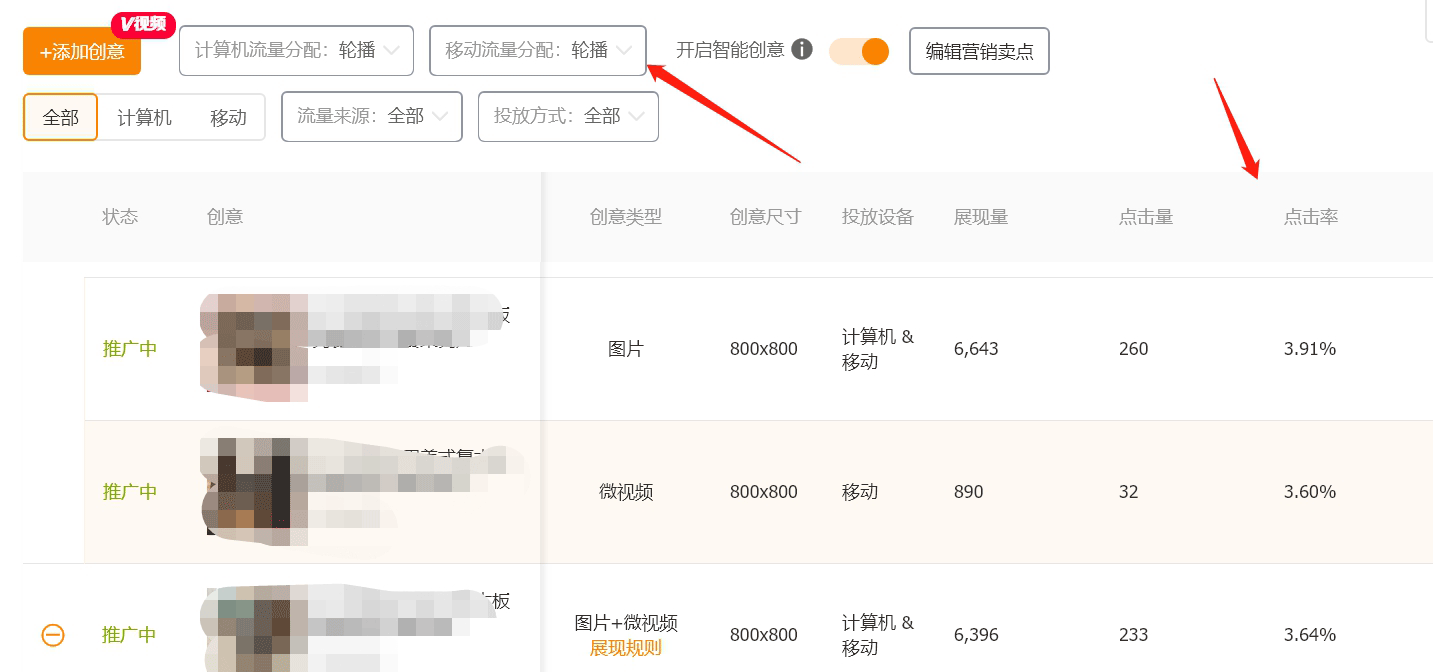The image size is (1433, 672).
Task: Open 移动流量分配 dropdown
Action: [x=538, y=51]
